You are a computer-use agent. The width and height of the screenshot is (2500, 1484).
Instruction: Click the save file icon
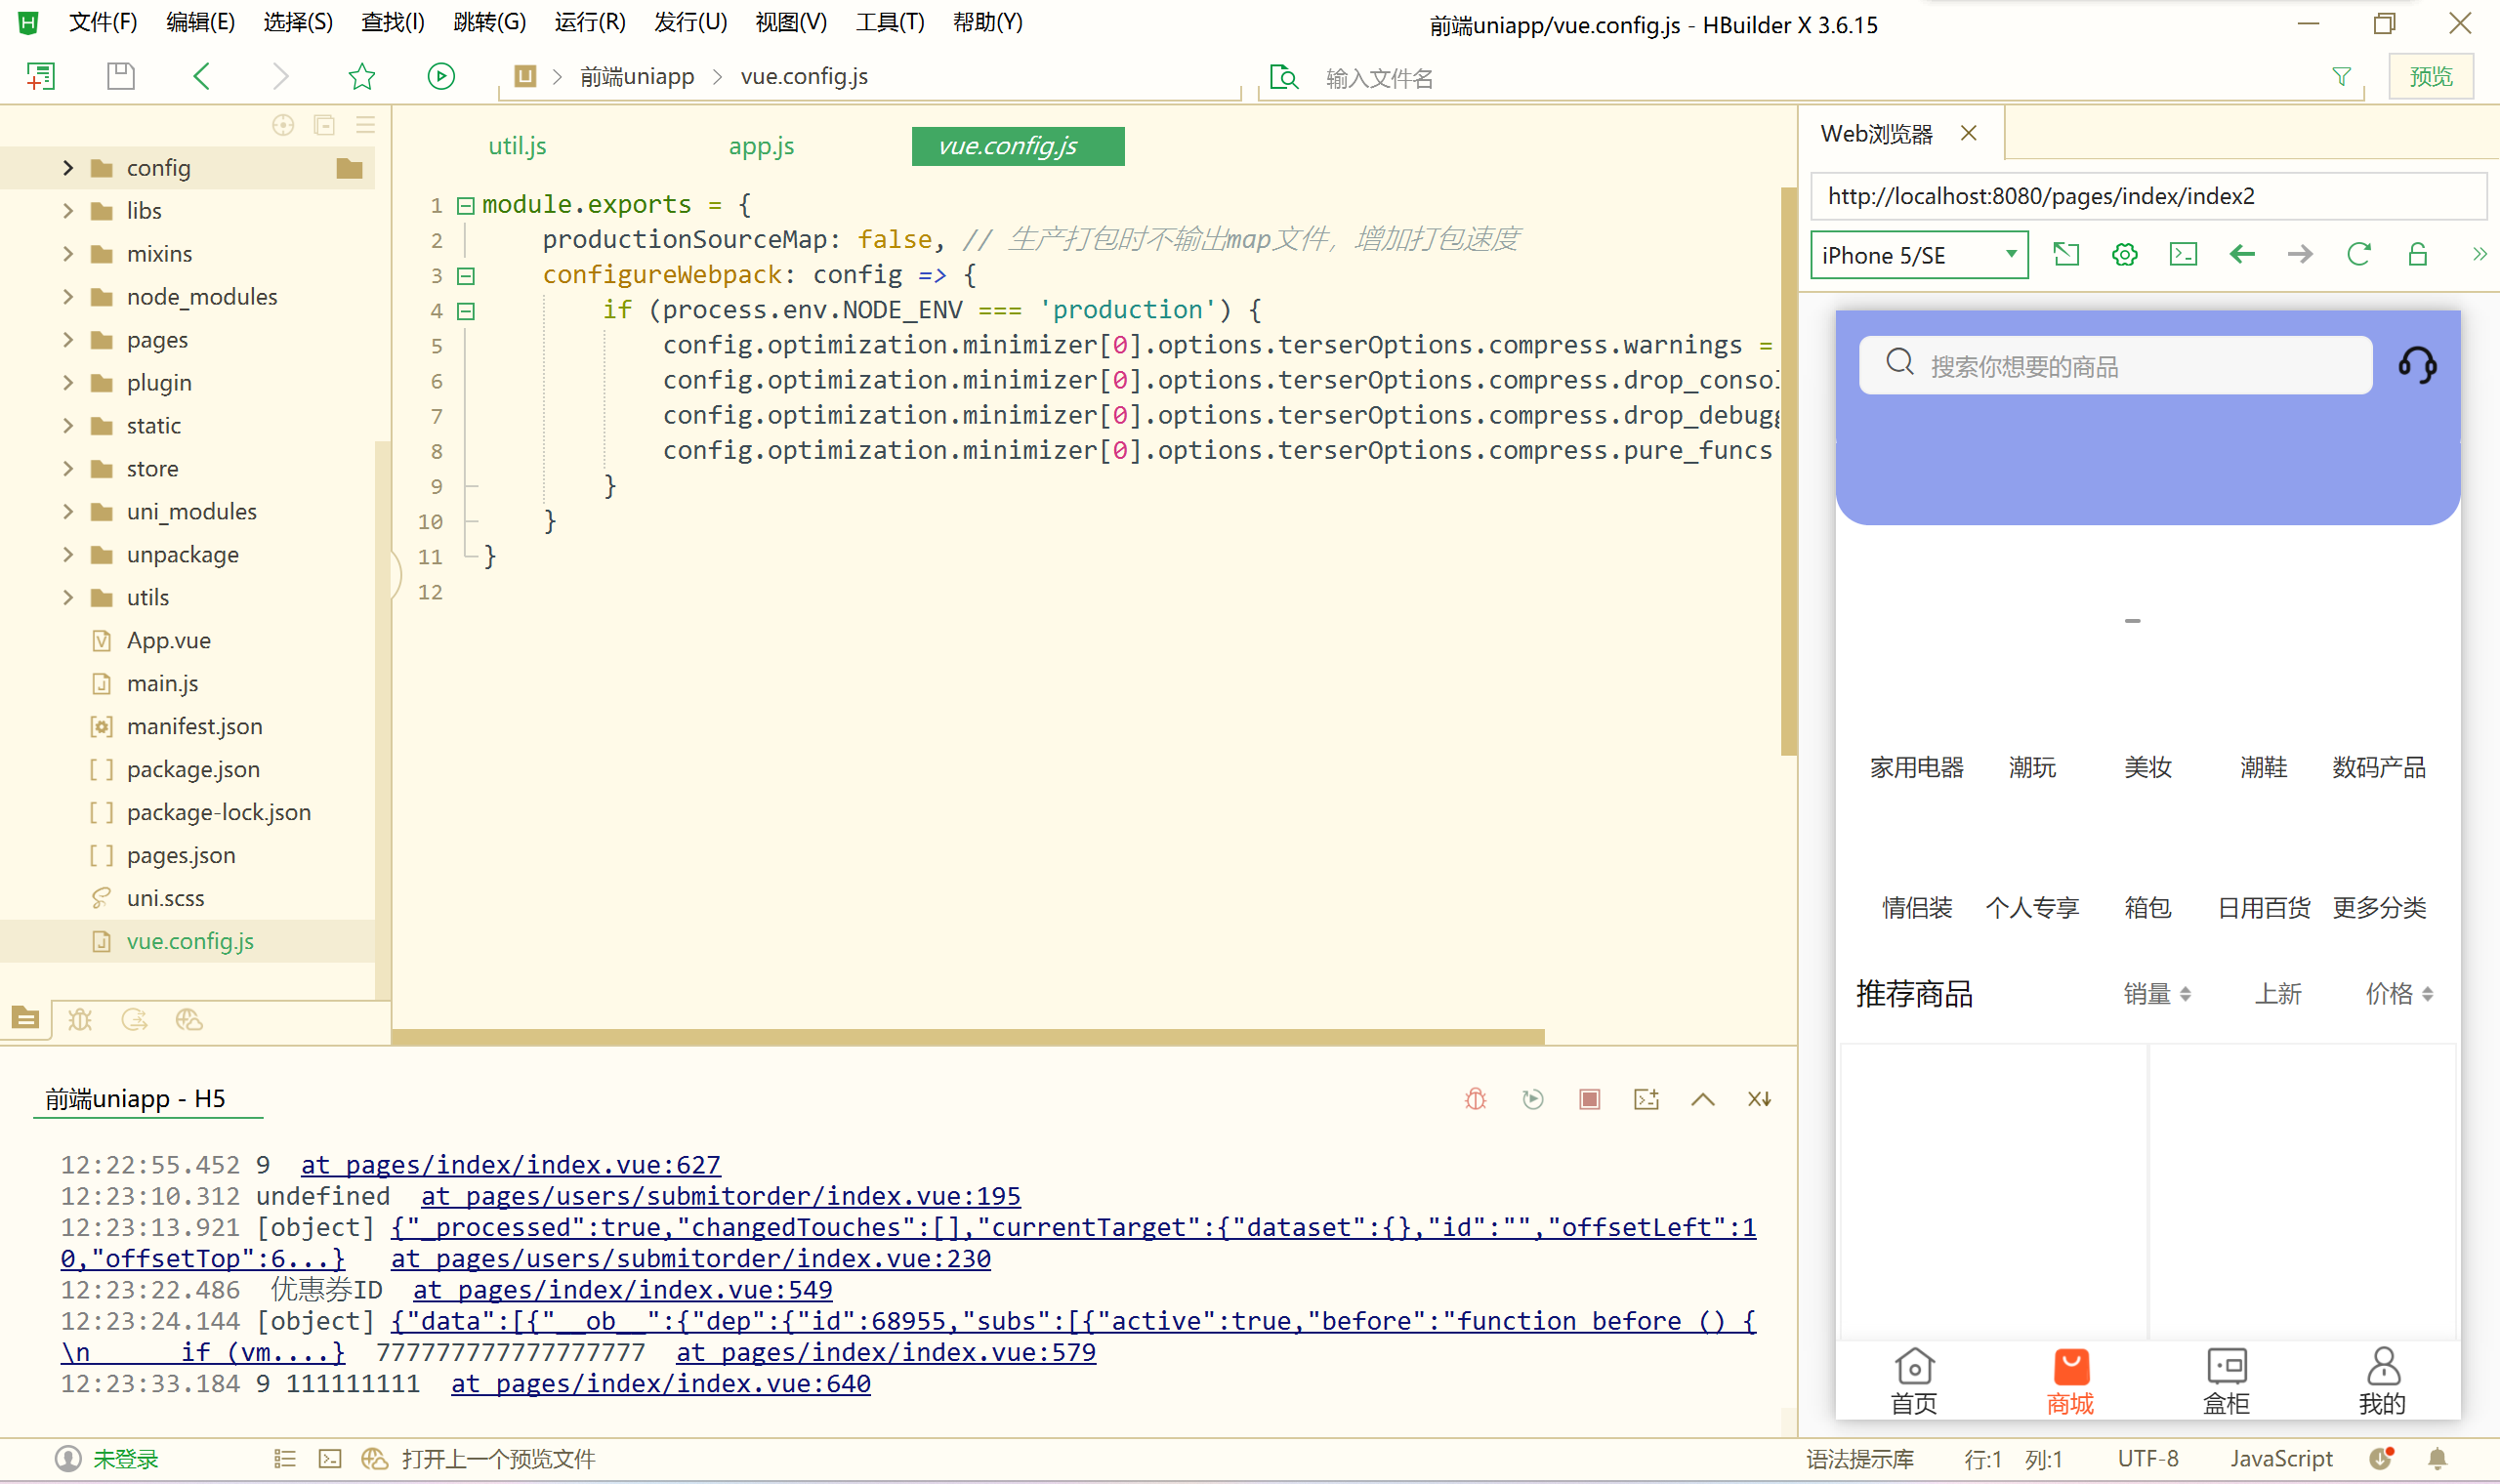(121, 76)
